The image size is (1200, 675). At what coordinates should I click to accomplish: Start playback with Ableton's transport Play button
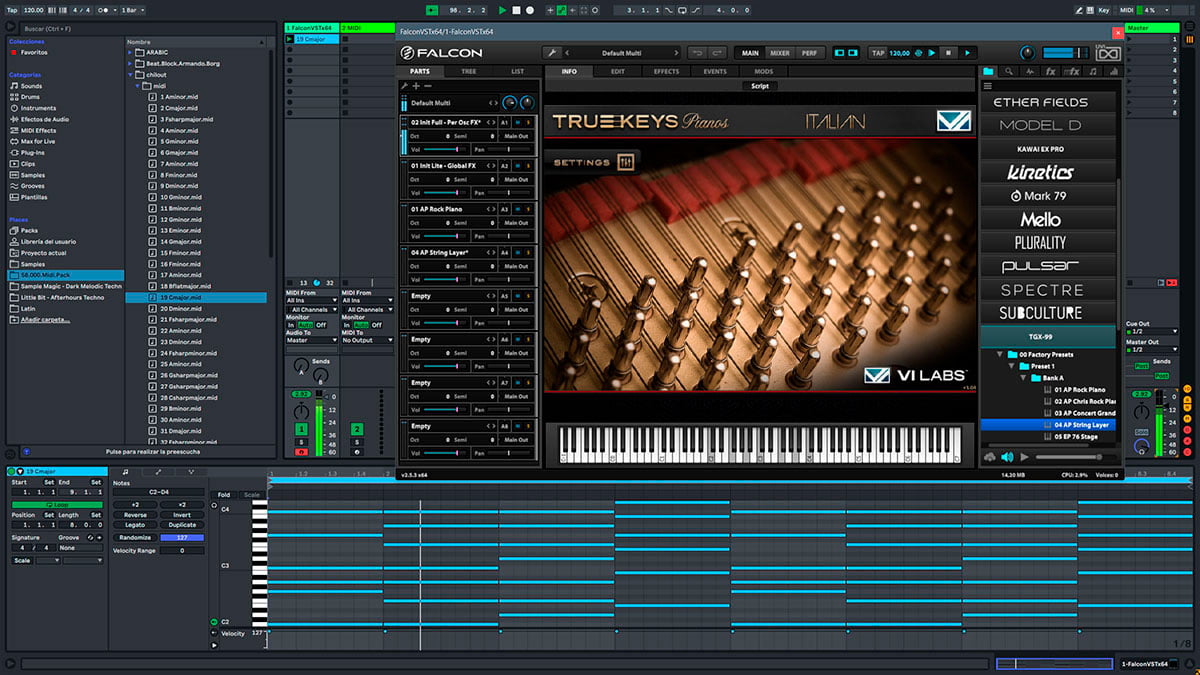(503, 10)
